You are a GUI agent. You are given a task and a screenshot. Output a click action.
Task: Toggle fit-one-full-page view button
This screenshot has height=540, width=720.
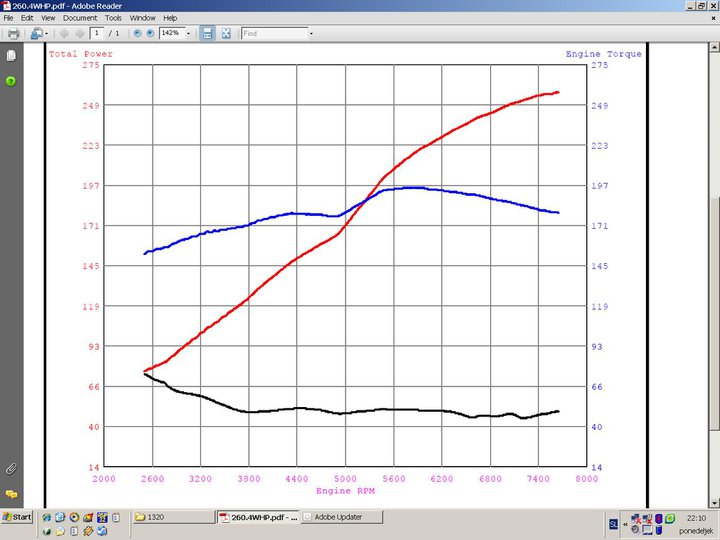(x=226, y=33)
